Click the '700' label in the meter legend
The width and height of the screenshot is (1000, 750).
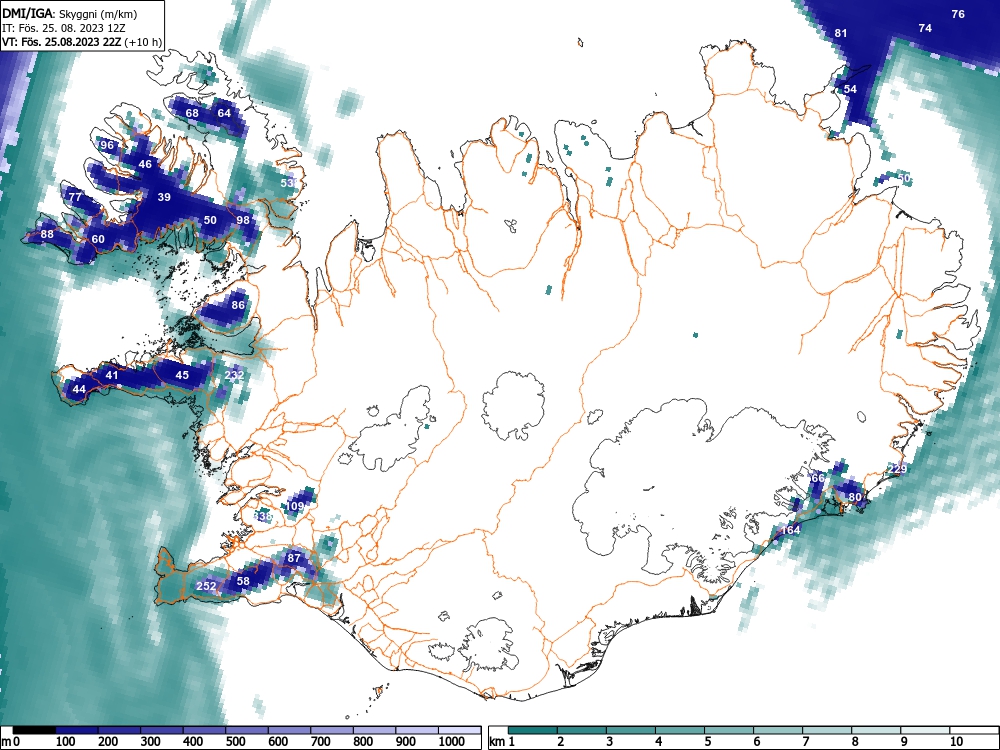[x=320, y=742]
